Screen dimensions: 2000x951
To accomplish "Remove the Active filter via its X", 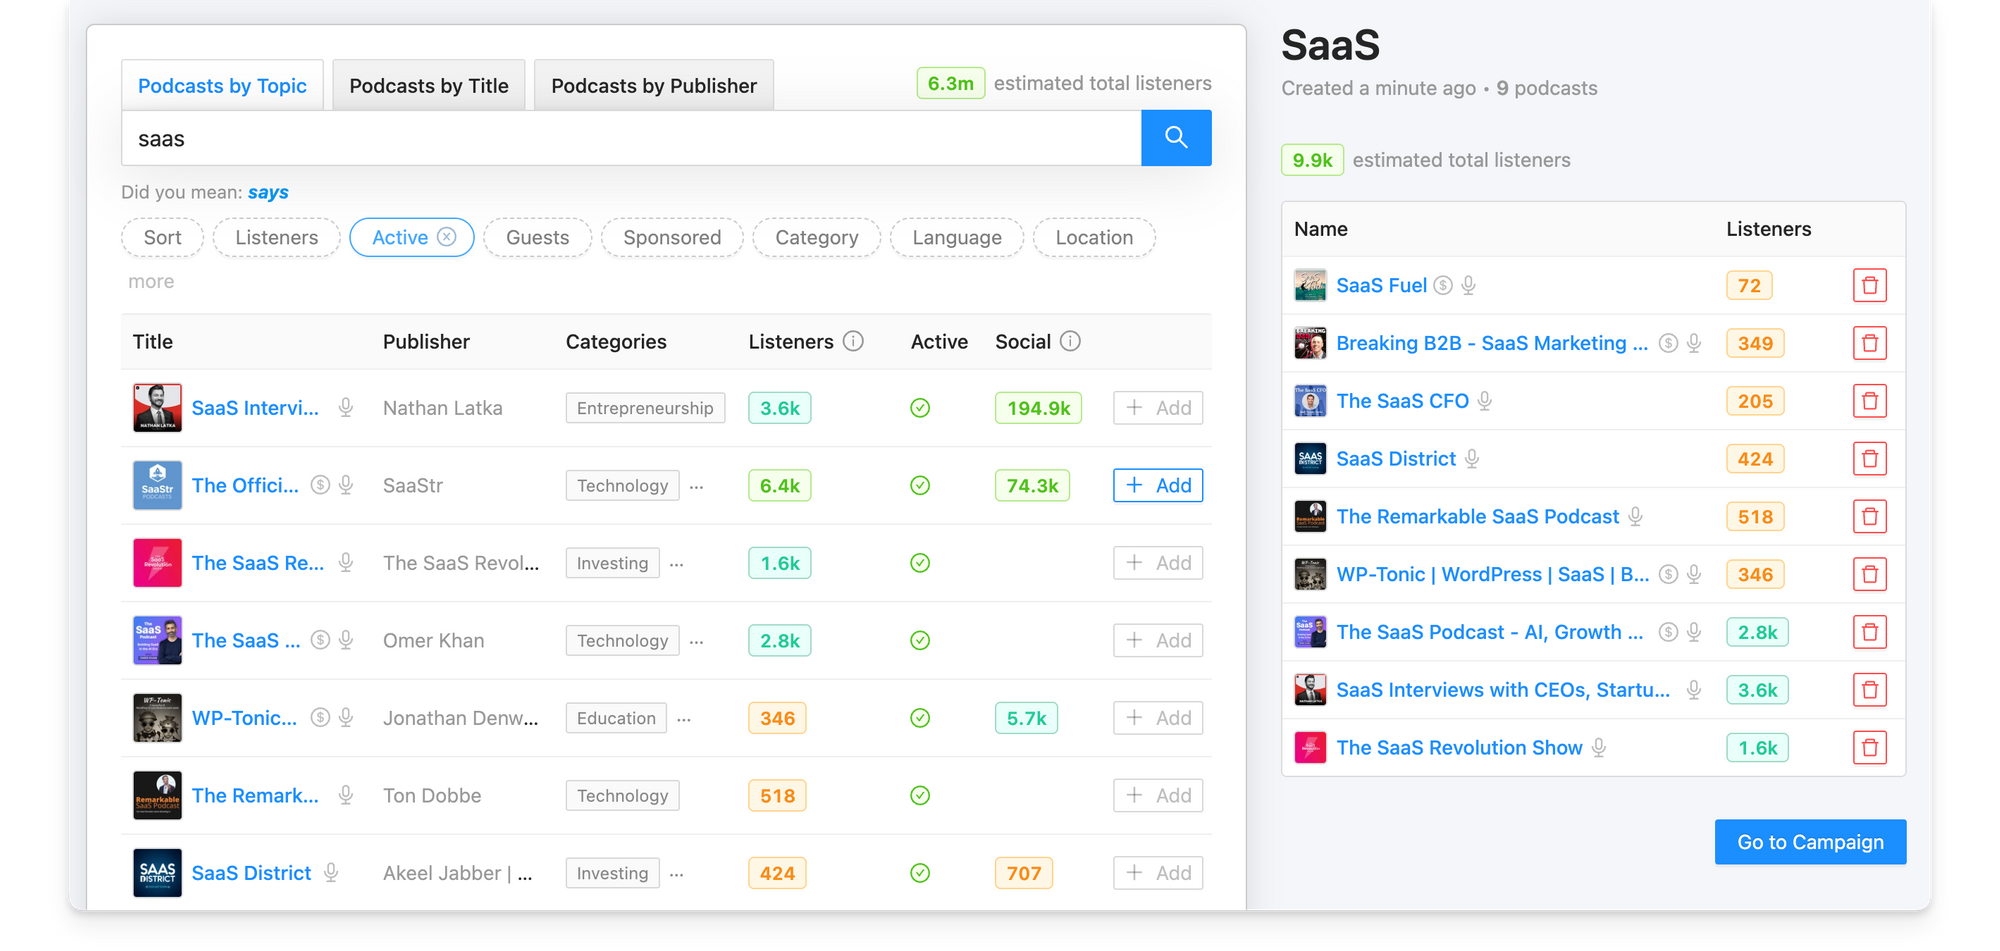I will [x=447, y=237].
